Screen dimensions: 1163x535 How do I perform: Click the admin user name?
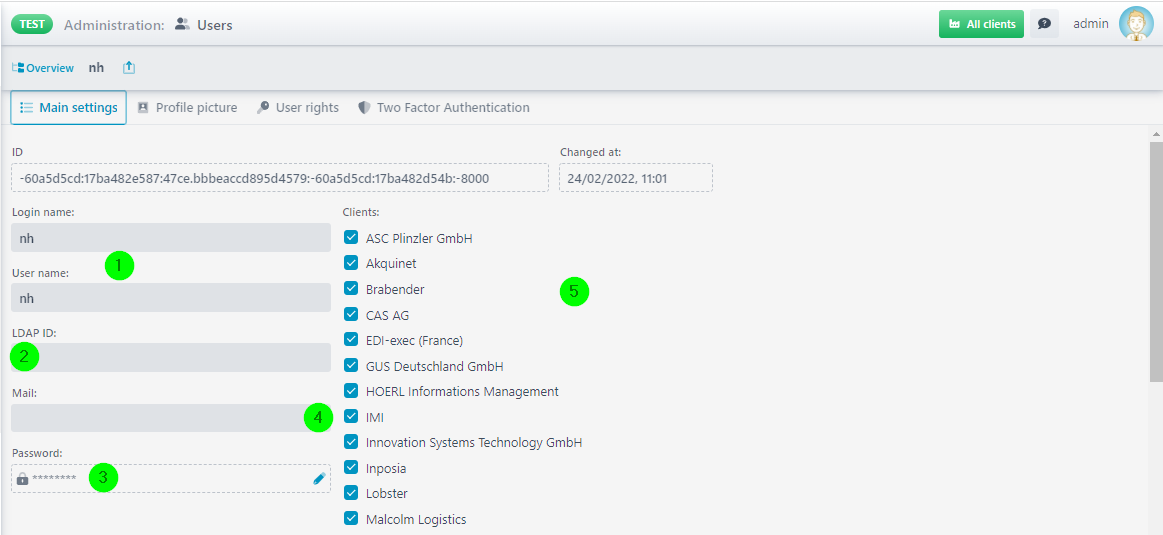(1090, 24)
